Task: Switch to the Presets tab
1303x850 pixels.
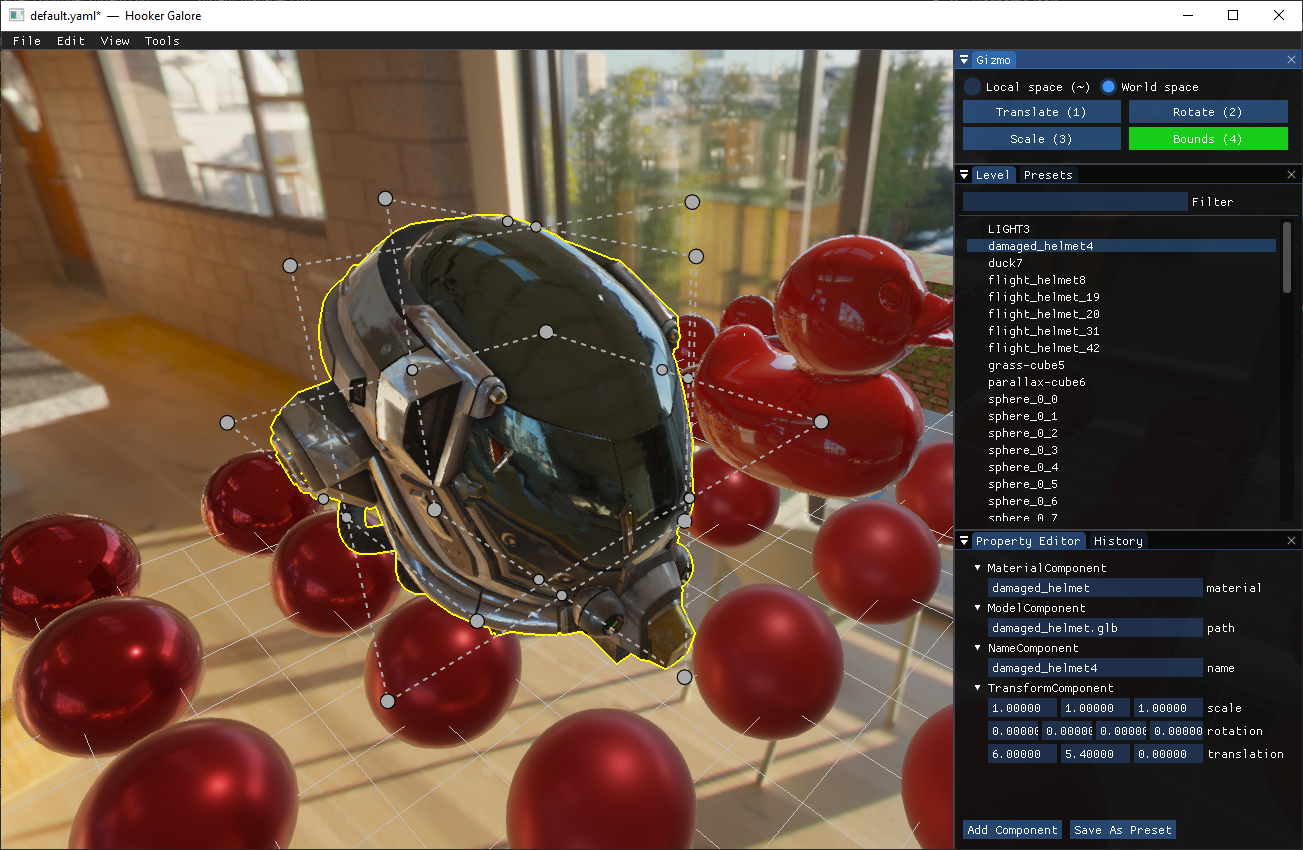Action: pyautogui.click(x=1048, y=175)
